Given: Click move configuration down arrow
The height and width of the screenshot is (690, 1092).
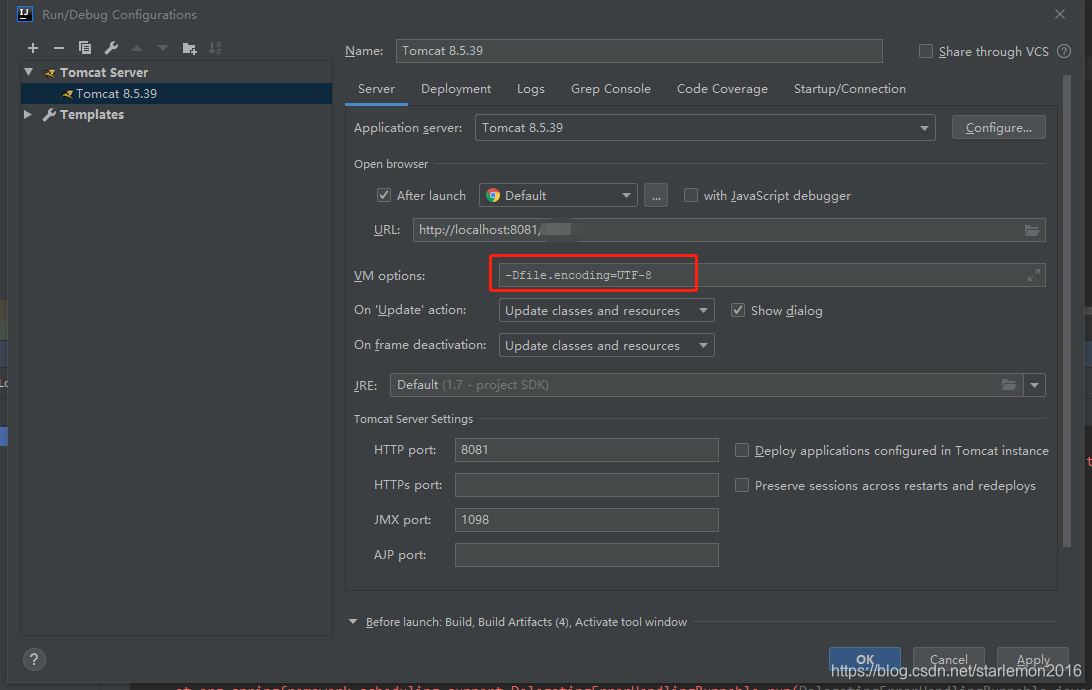Looking at the screenshot, I should tap(163, 48).
